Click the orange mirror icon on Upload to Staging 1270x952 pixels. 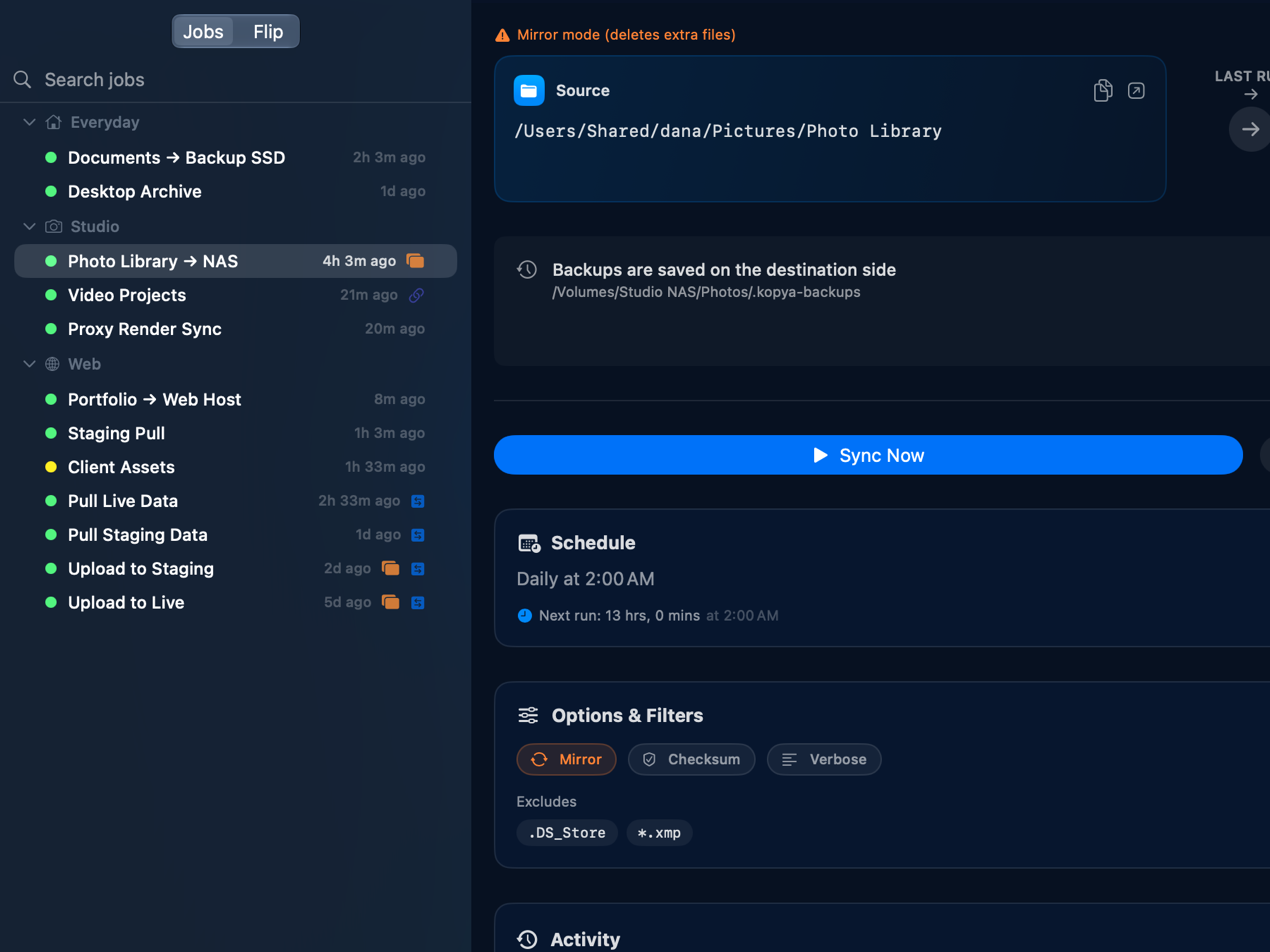pyautogui.click(x=390, y=569)
